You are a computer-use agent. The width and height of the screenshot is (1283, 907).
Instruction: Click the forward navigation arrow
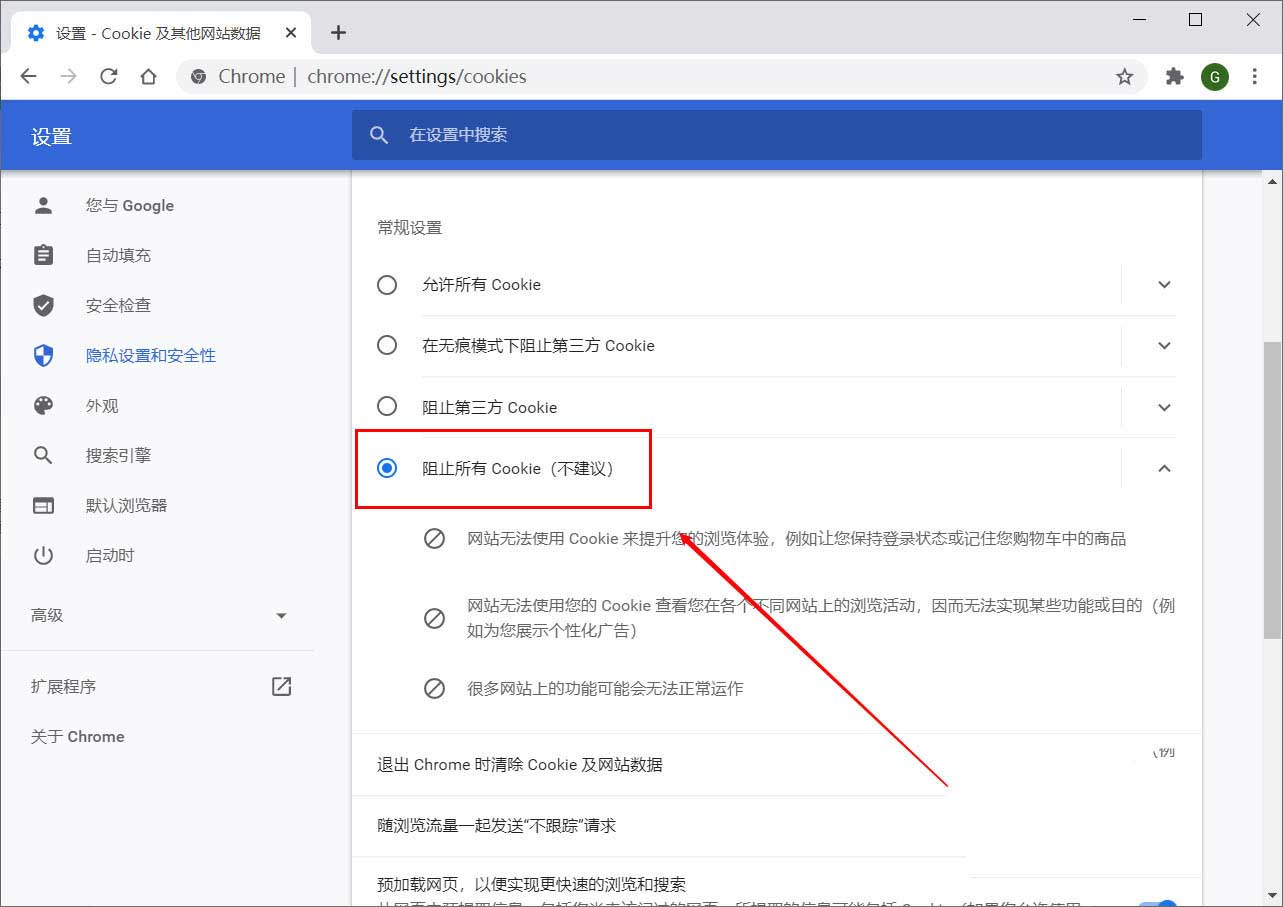coord(68,77)
